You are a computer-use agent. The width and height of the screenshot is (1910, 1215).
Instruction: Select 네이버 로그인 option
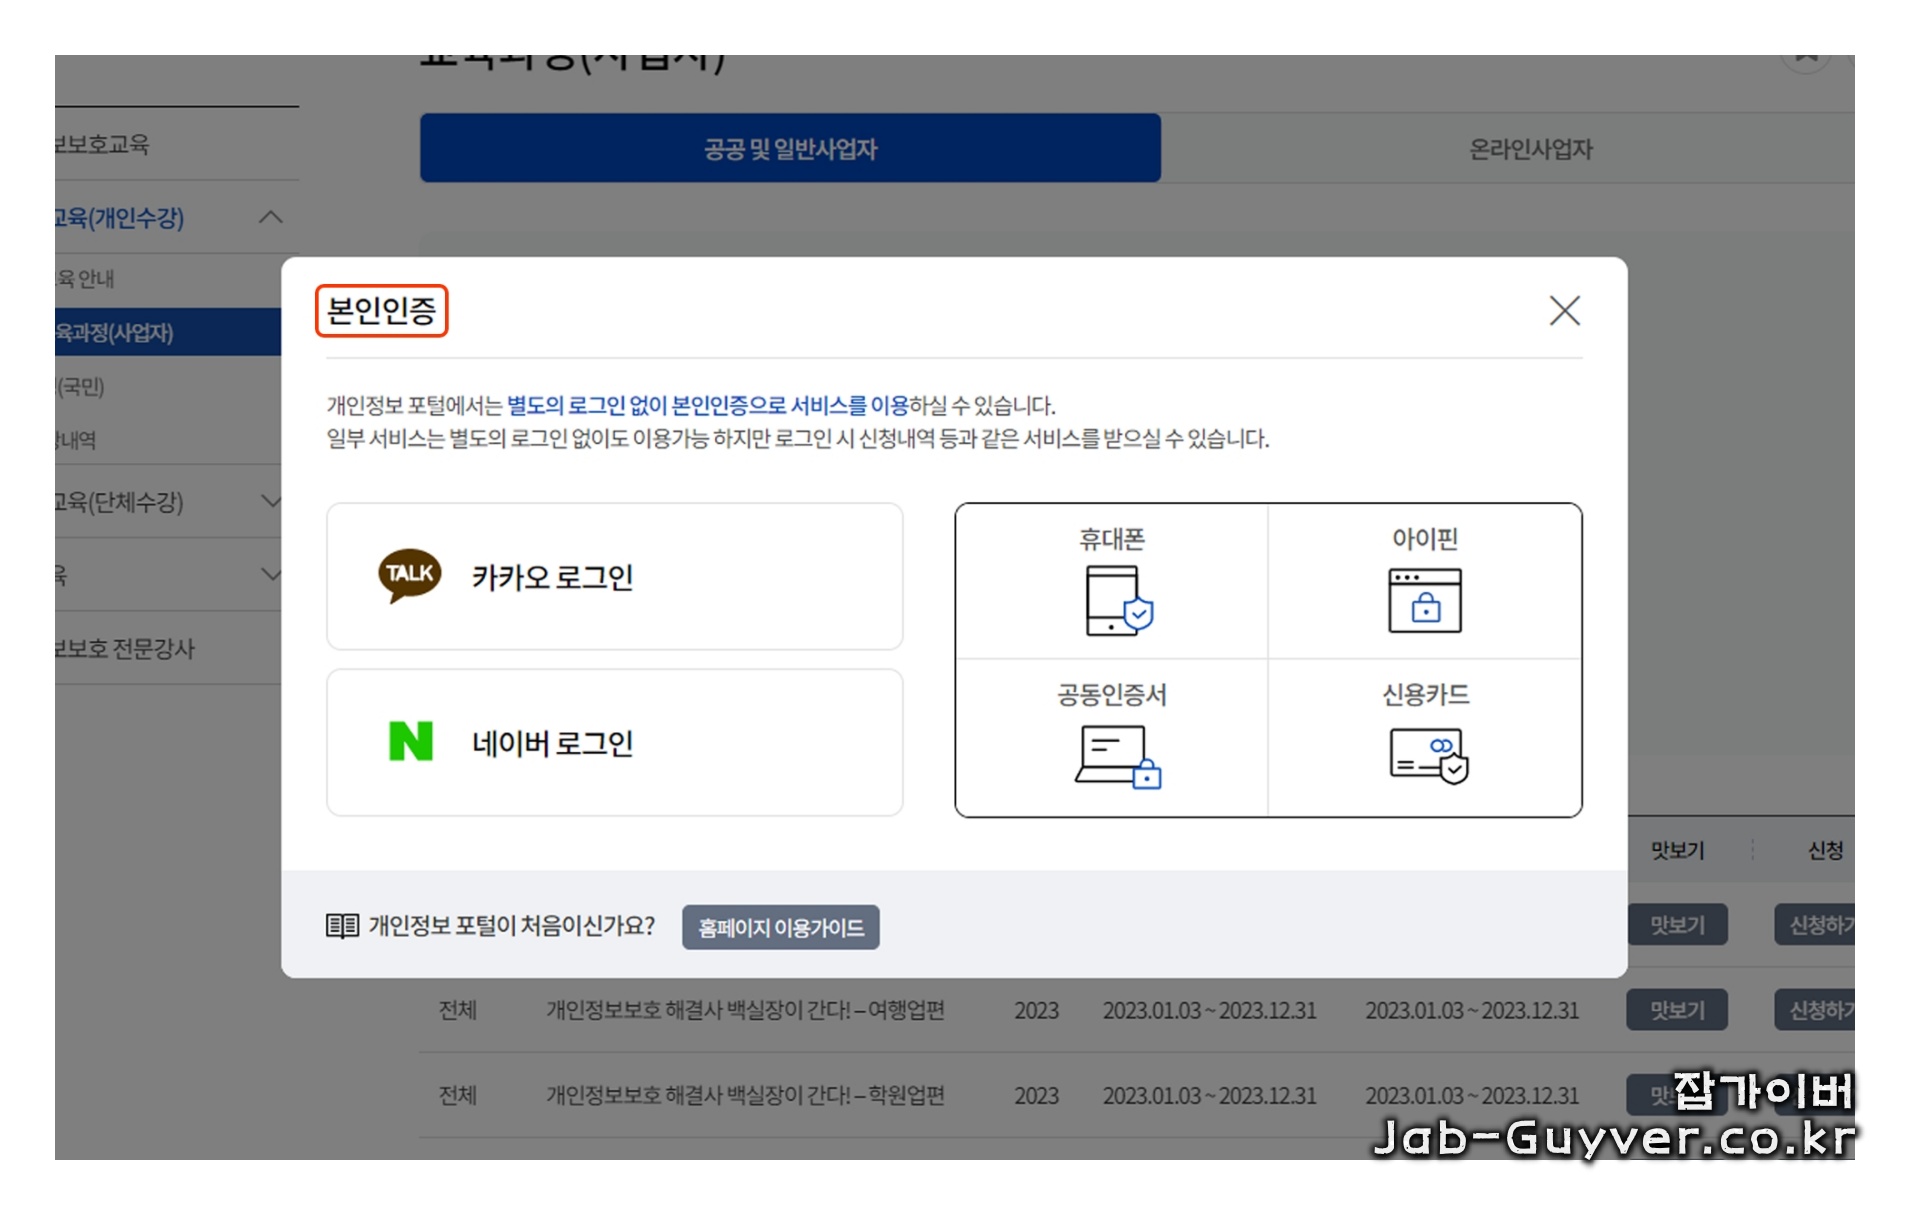click(615, 743)
